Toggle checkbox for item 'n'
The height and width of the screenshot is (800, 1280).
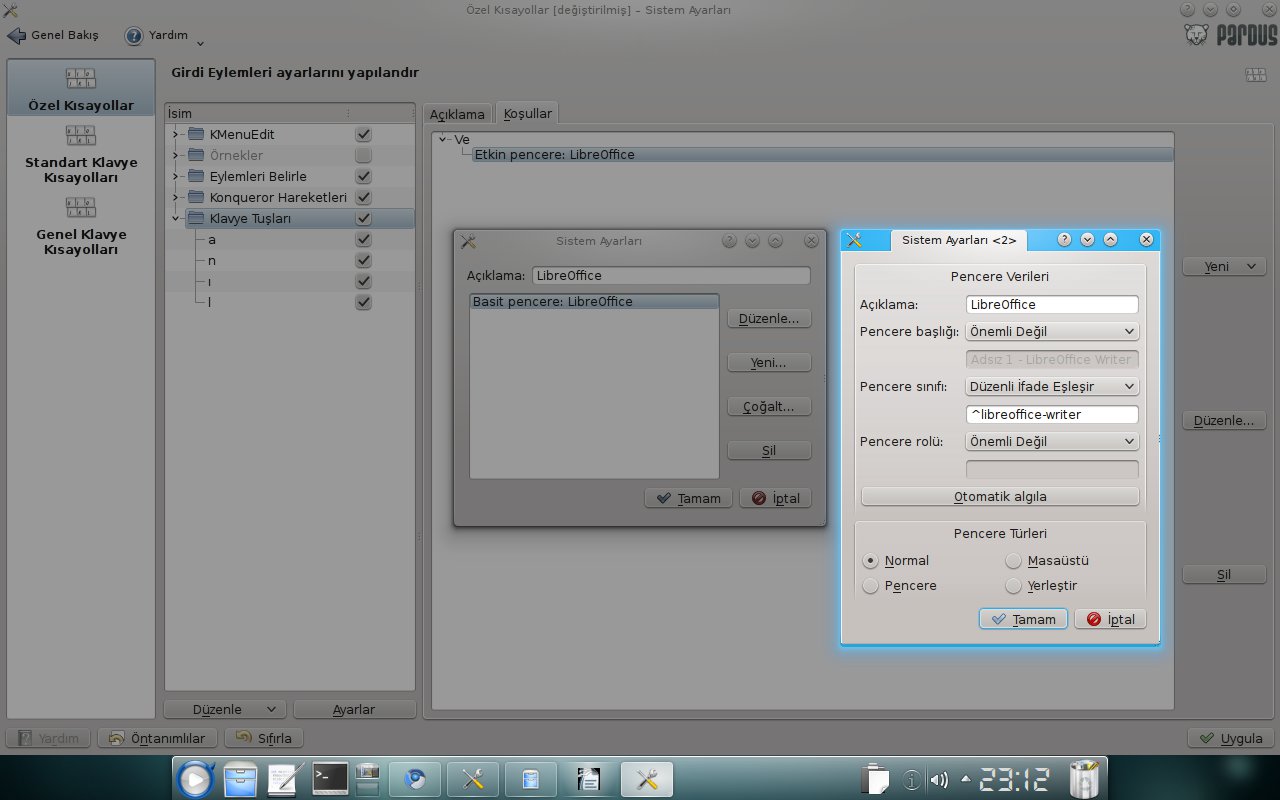click(x=363, y=260)
